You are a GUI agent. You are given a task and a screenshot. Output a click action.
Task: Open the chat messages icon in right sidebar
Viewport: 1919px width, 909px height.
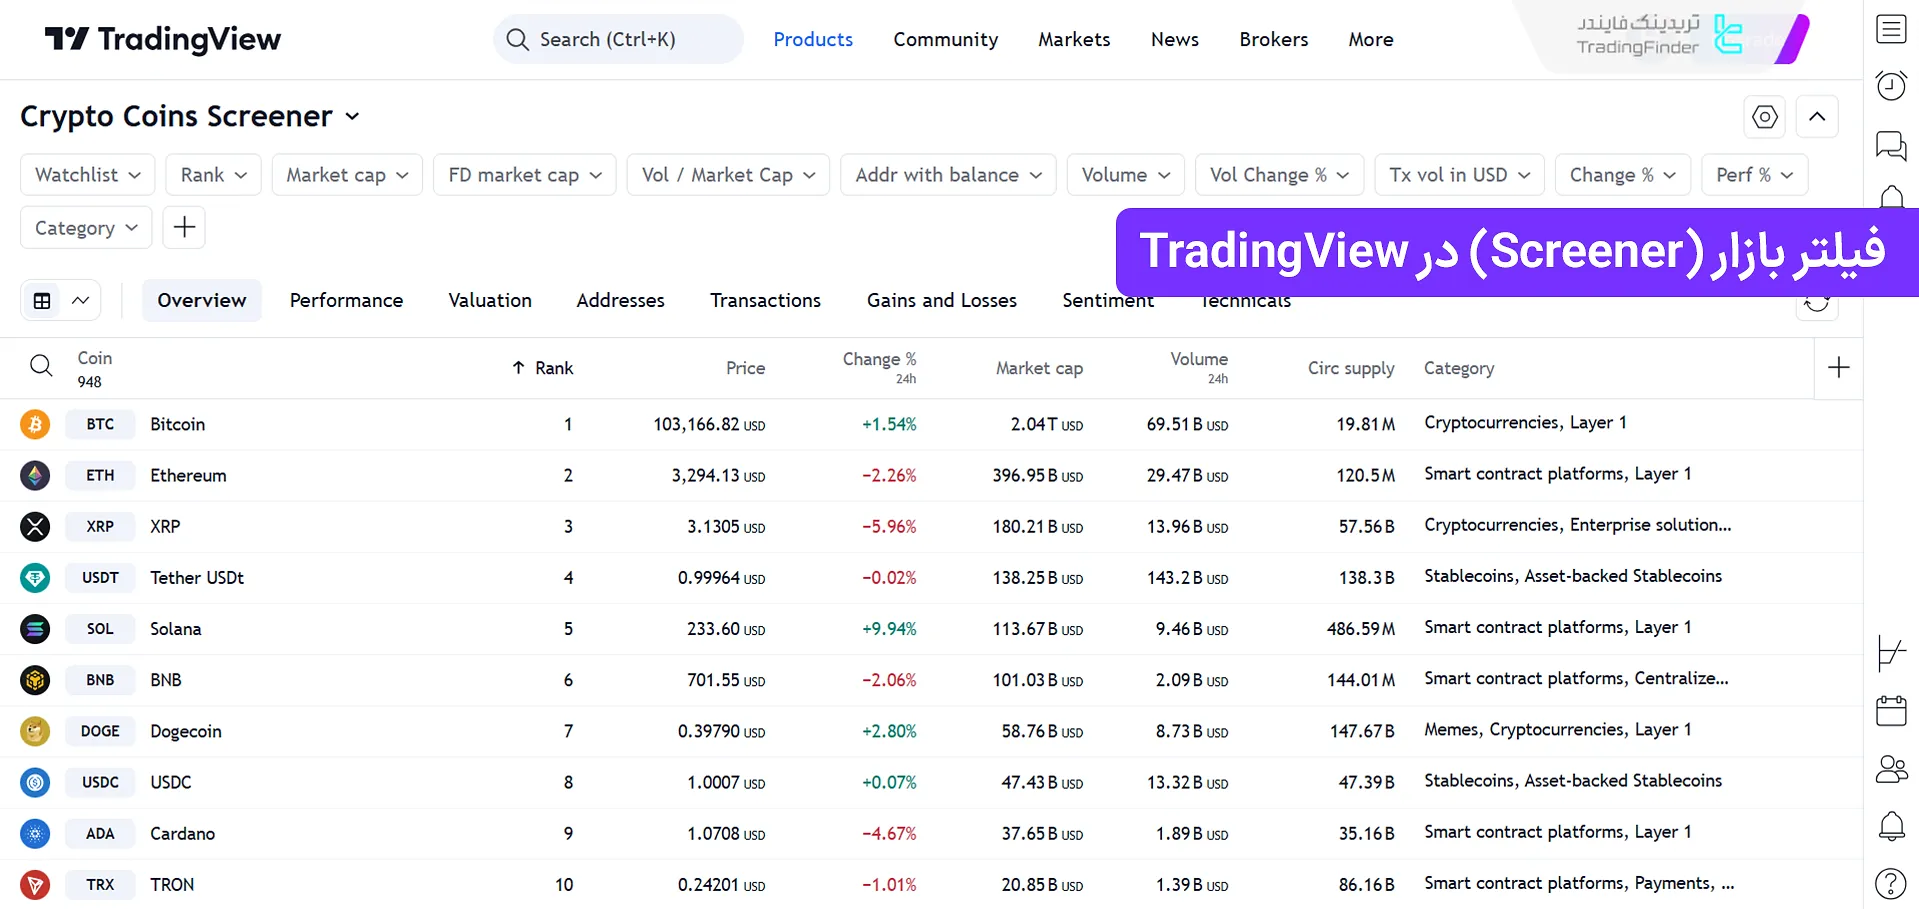click(1890, 145)
